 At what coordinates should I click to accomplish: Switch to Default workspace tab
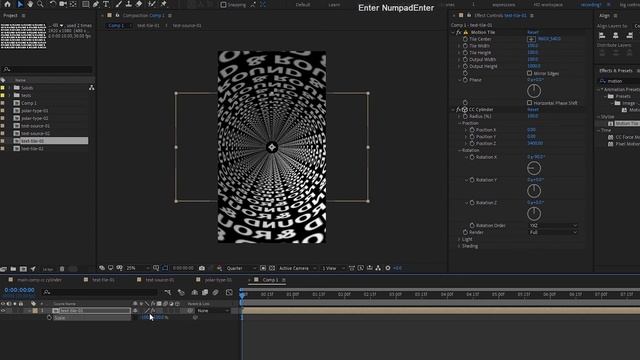click(303, 5)
